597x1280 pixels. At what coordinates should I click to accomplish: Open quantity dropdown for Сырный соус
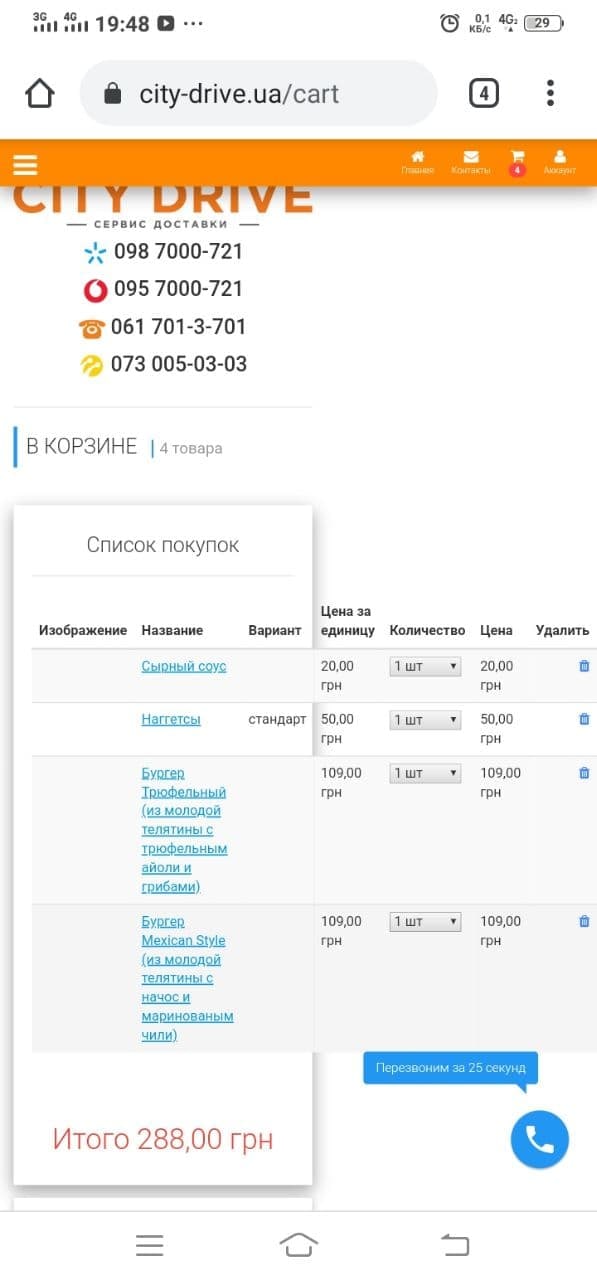pos(425,666)
